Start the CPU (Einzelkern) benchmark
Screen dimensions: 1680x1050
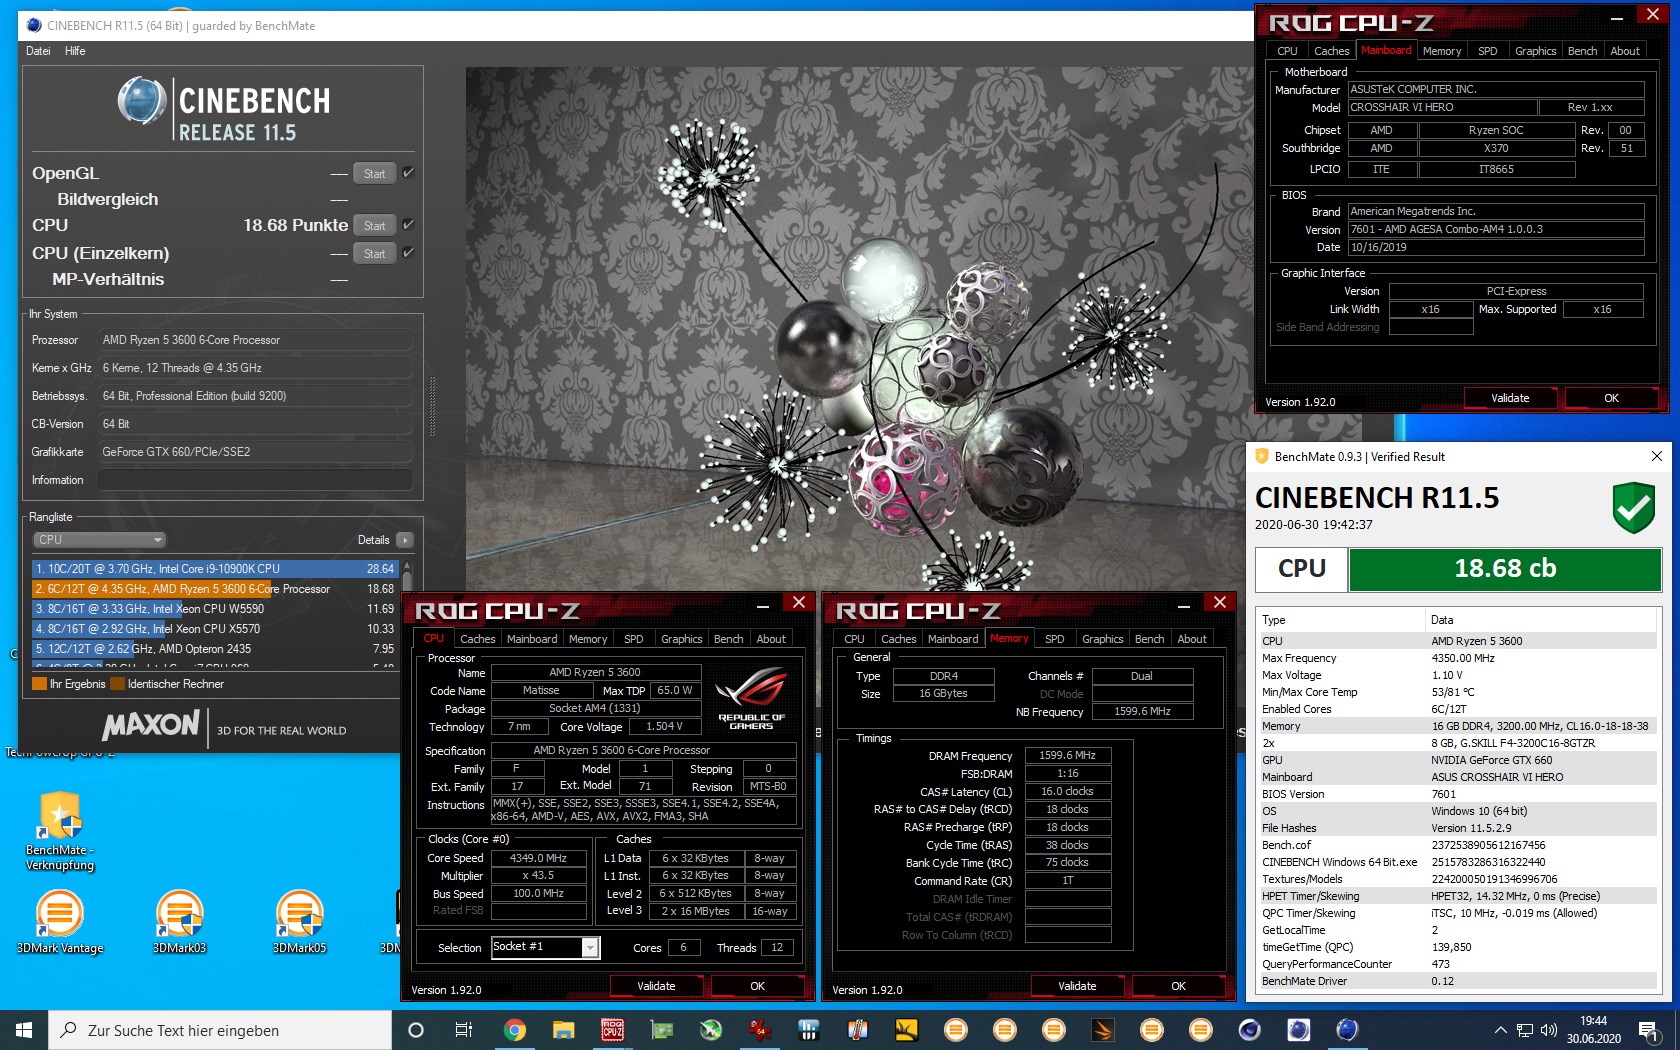[375, 253]
